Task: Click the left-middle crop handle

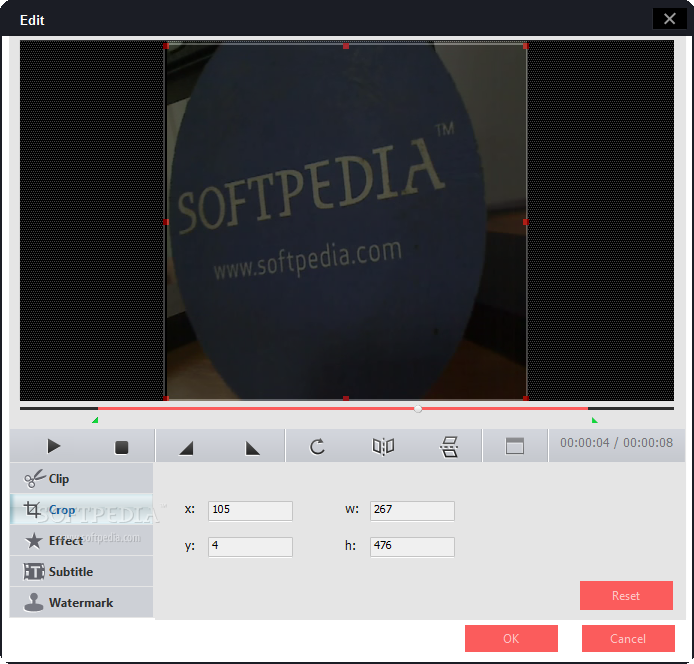Action: pos(166,222)
